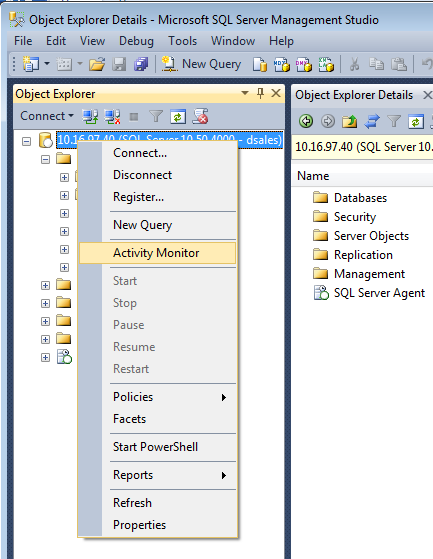Image resolution: width=433 pixels, height=559 pixels.
Task: Click the Analysis Services DMX Query icon
Action: [304, 65]
